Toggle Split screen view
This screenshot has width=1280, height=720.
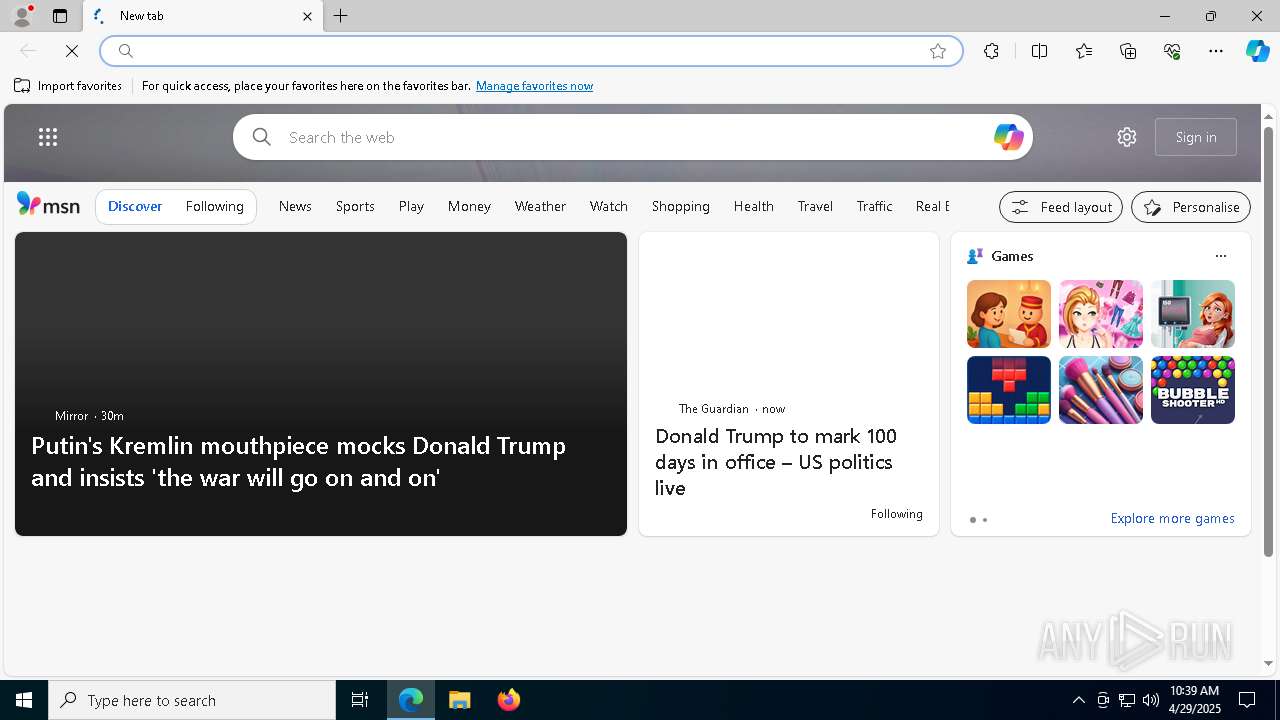click(x=1039, y=51)
